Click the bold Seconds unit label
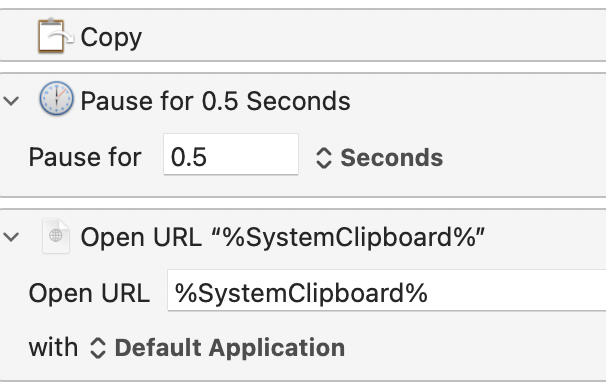This screenshot has width=606, height=388. point(392,158)
